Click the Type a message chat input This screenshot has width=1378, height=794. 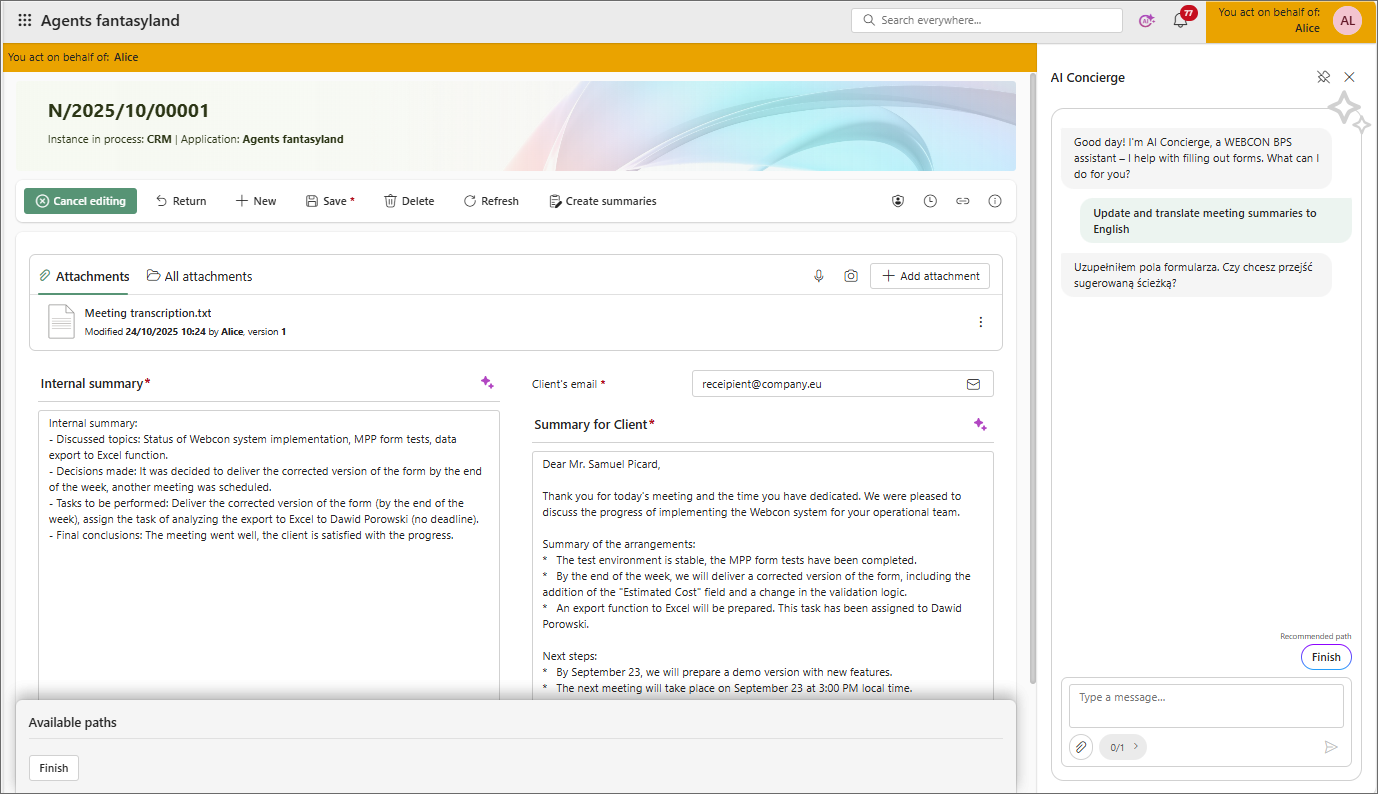click(x=1205, y=696)
